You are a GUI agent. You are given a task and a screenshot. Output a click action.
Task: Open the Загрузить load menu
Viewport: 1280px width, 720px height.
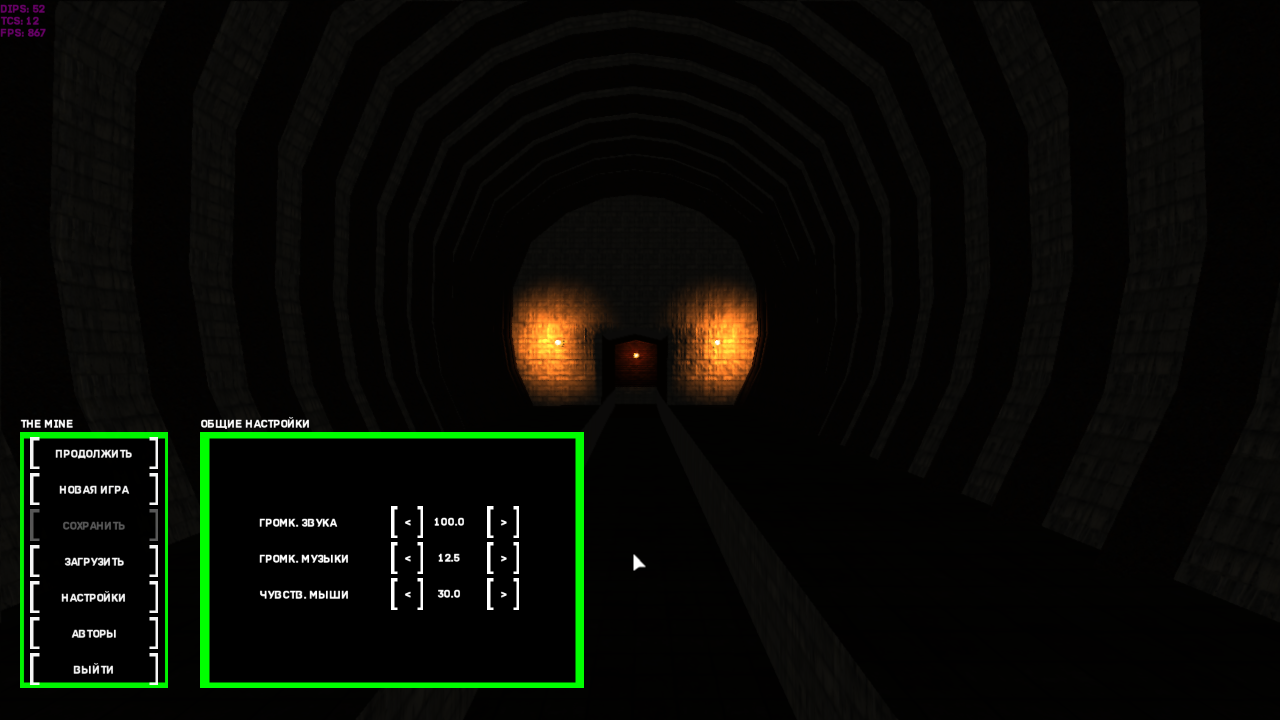click(x=94, y=561)
